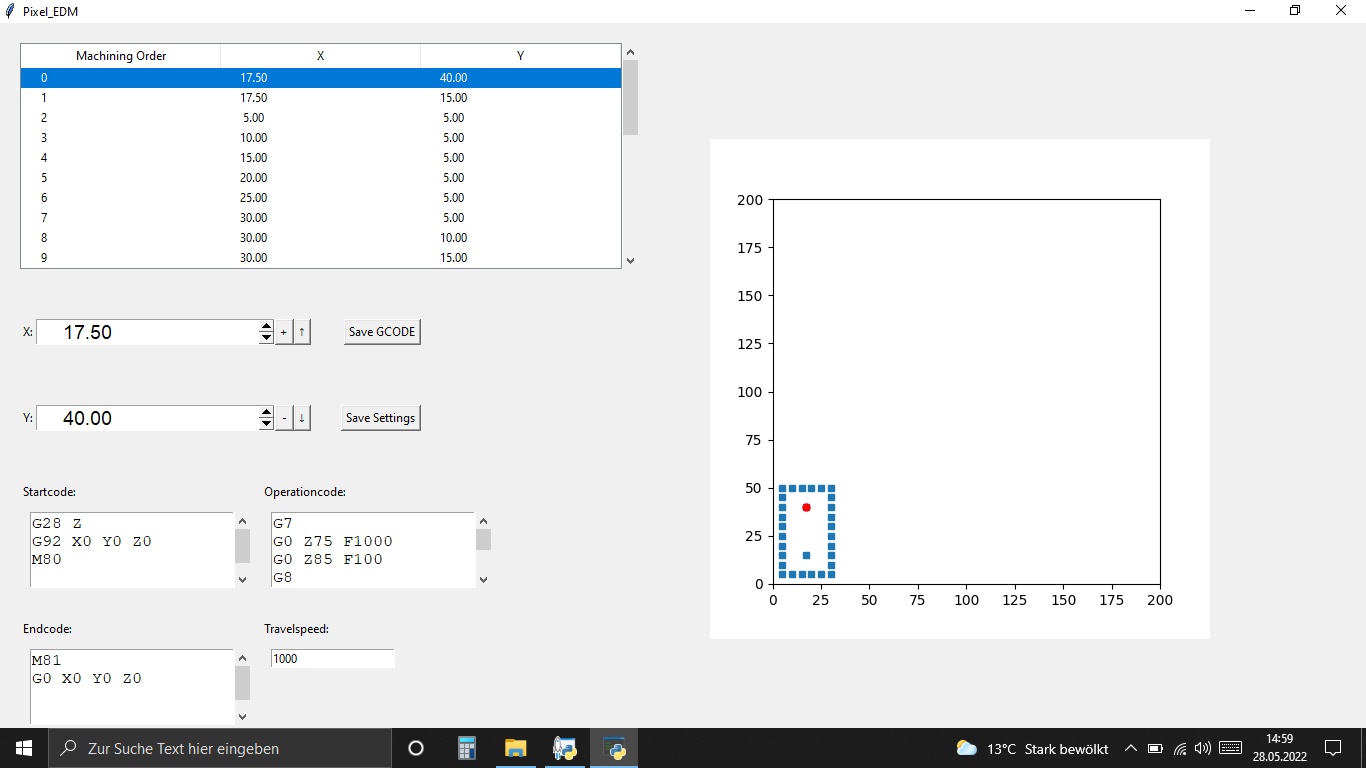
Task: Click the table scrollbar up arrow
Action: click(630, 52)
